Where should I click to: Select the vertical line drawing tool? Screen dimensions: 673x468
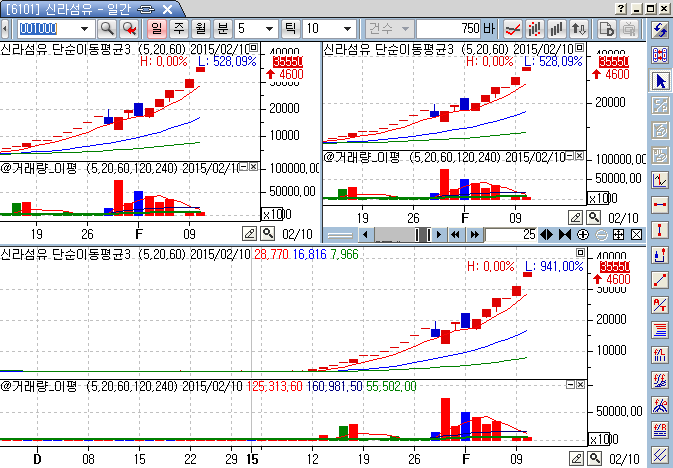660,229
